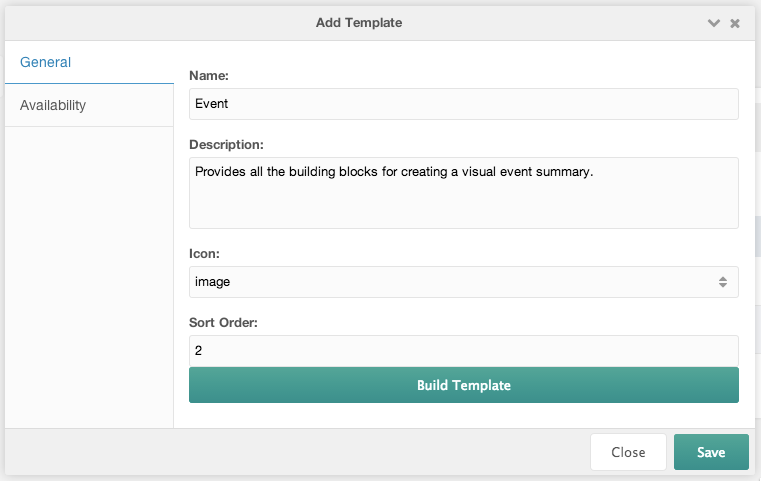Click the Close button in the footer
Image resolution: width=761 pixels, height=481 pixels.
[628, 452]
